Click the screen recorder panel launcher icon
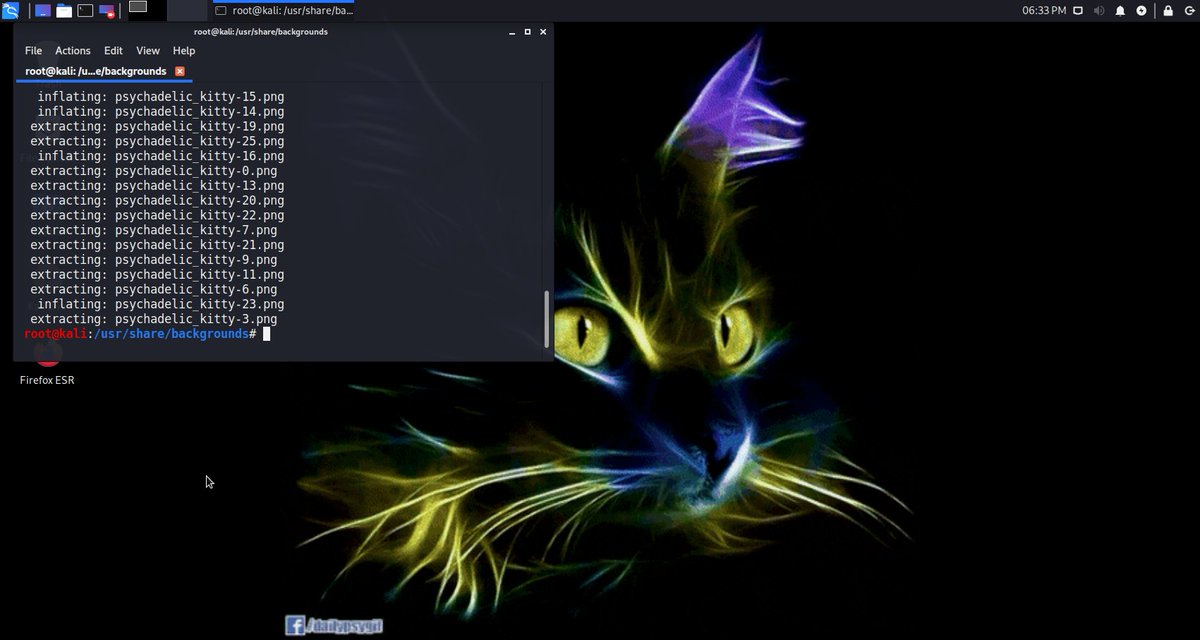This screenshot has width=1200, height=640. point(107,11)
